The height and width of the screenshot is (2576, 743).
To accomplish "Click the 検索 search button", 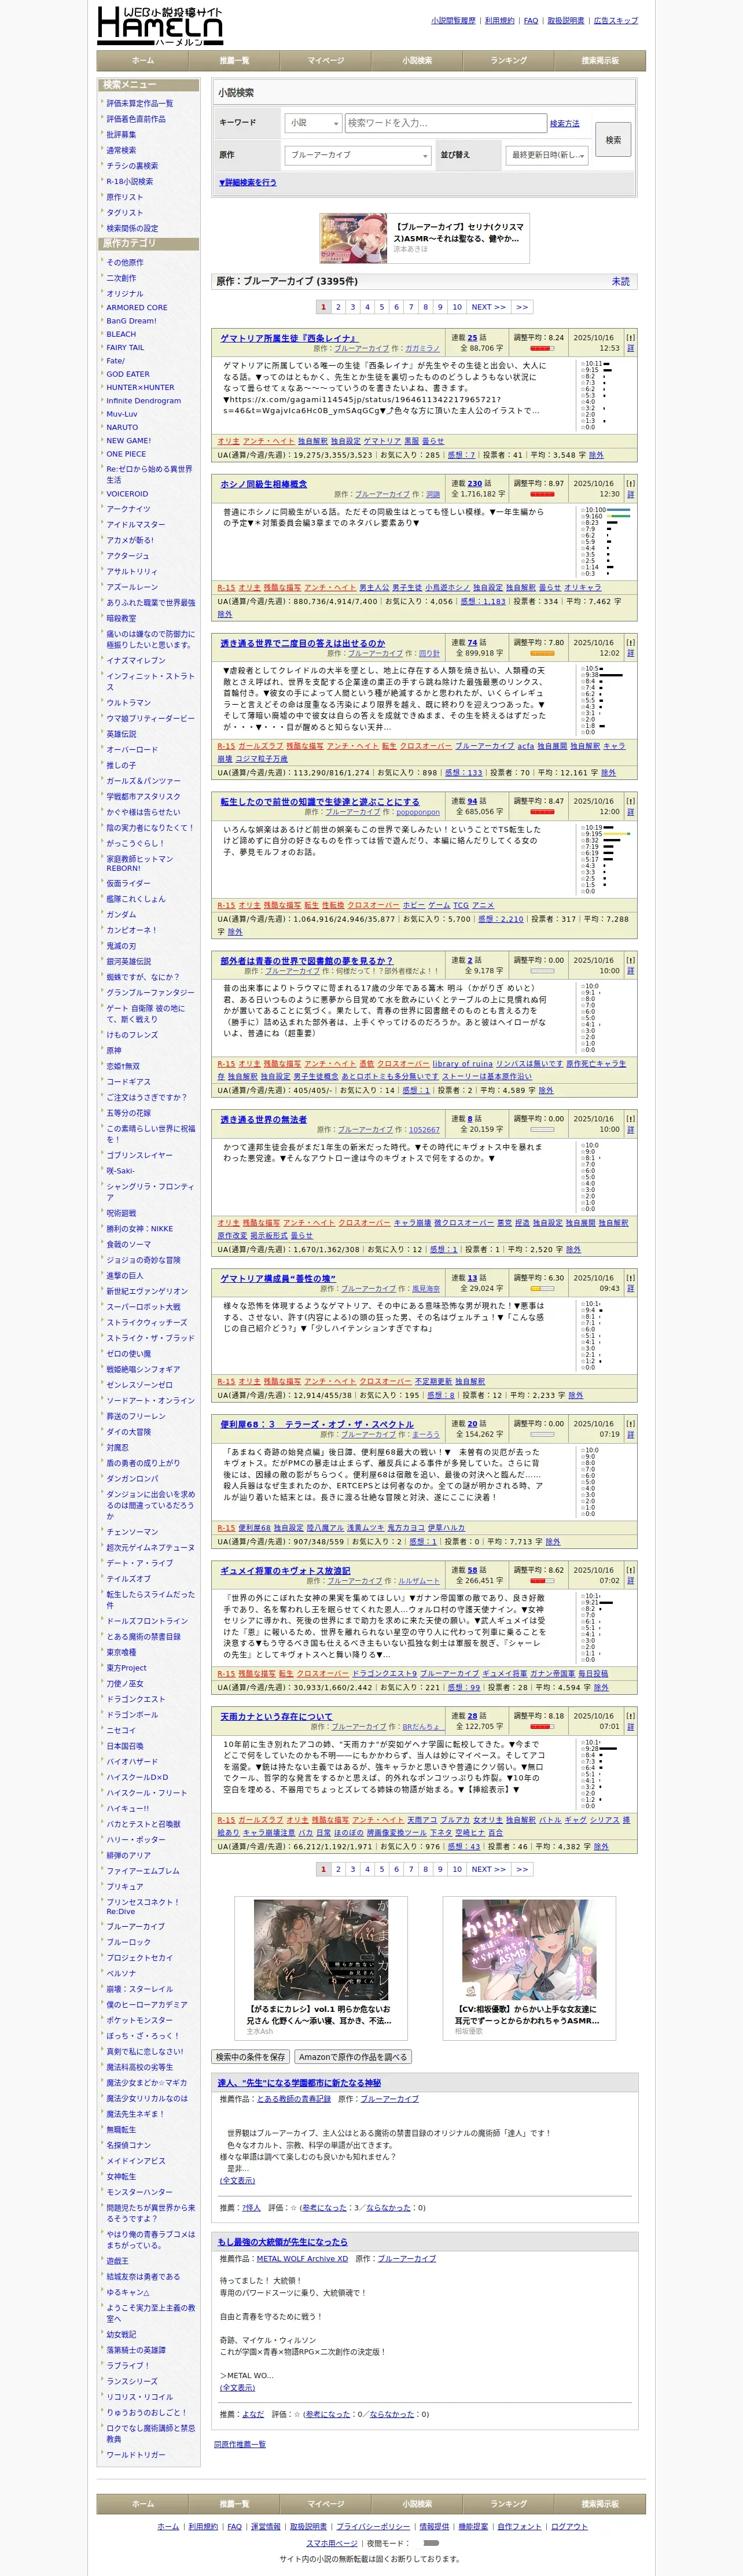I will click(x=613, y=140).
